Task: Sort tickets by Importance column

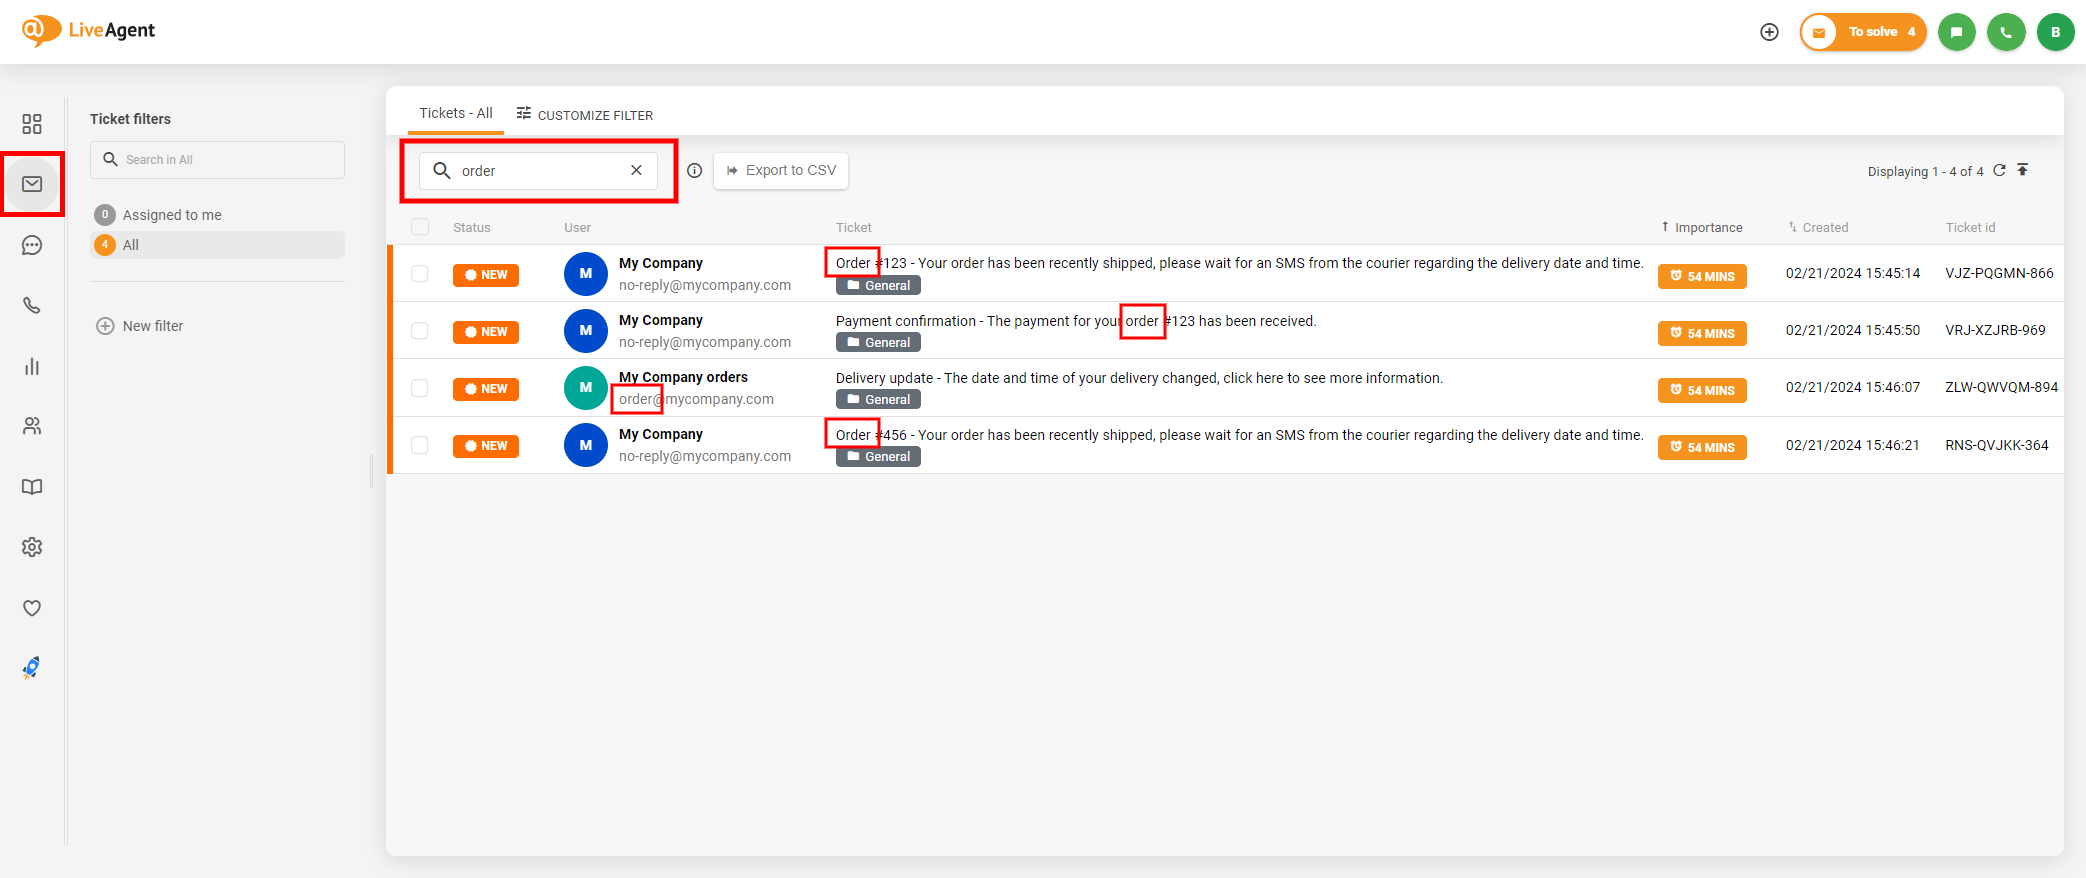Action: [x=1707, y=228]
